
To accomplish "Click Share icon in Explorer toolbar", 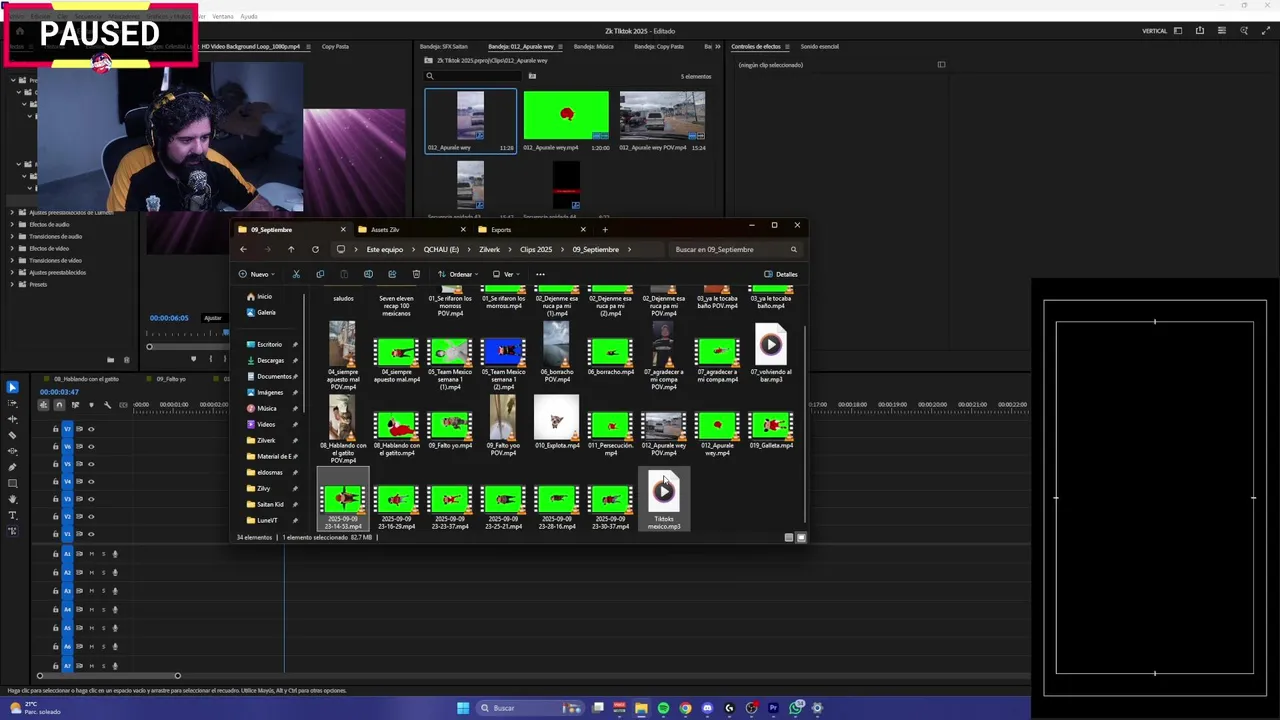I will [392, 274].
